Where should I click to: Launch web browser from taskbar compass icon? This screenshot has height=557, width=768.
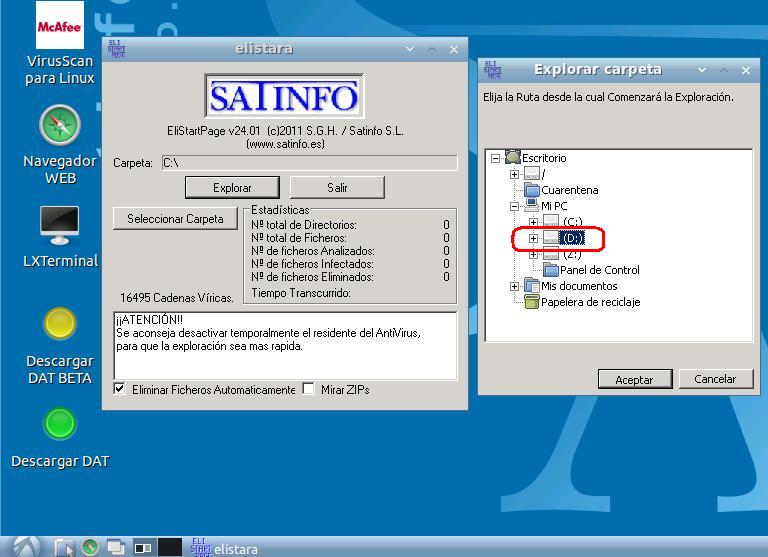point(90,547)
